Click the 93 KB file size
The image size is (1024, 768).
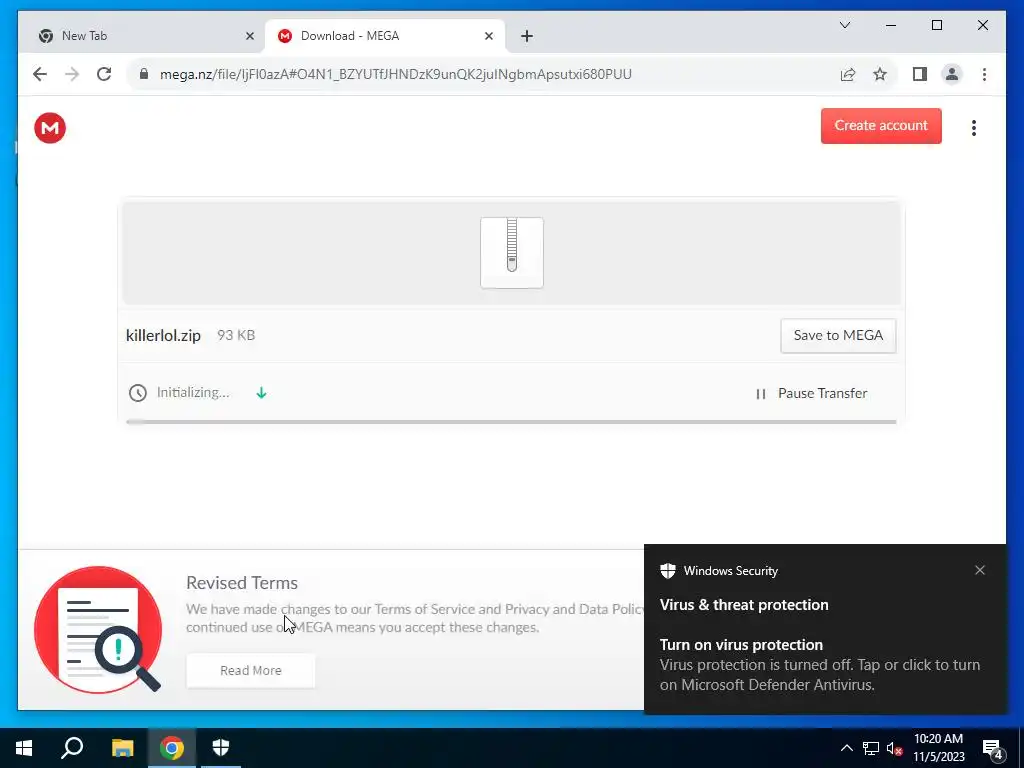(236, 335)
